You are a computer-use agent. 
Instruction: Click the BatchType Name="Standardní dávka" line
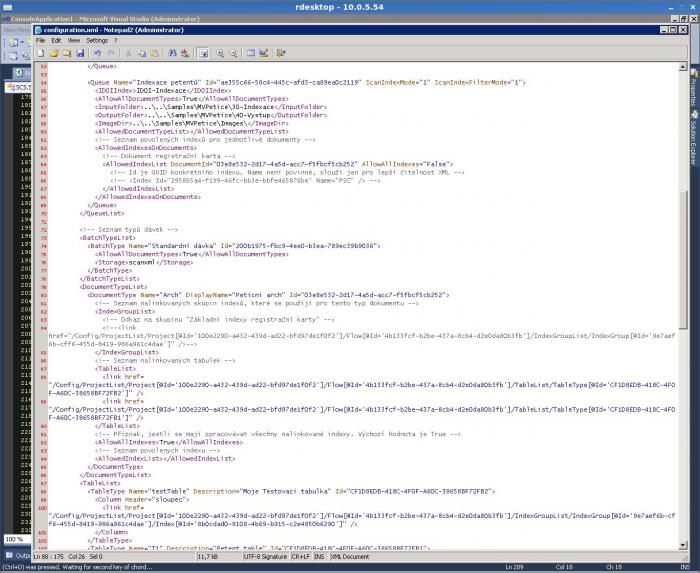click(234, 246)
